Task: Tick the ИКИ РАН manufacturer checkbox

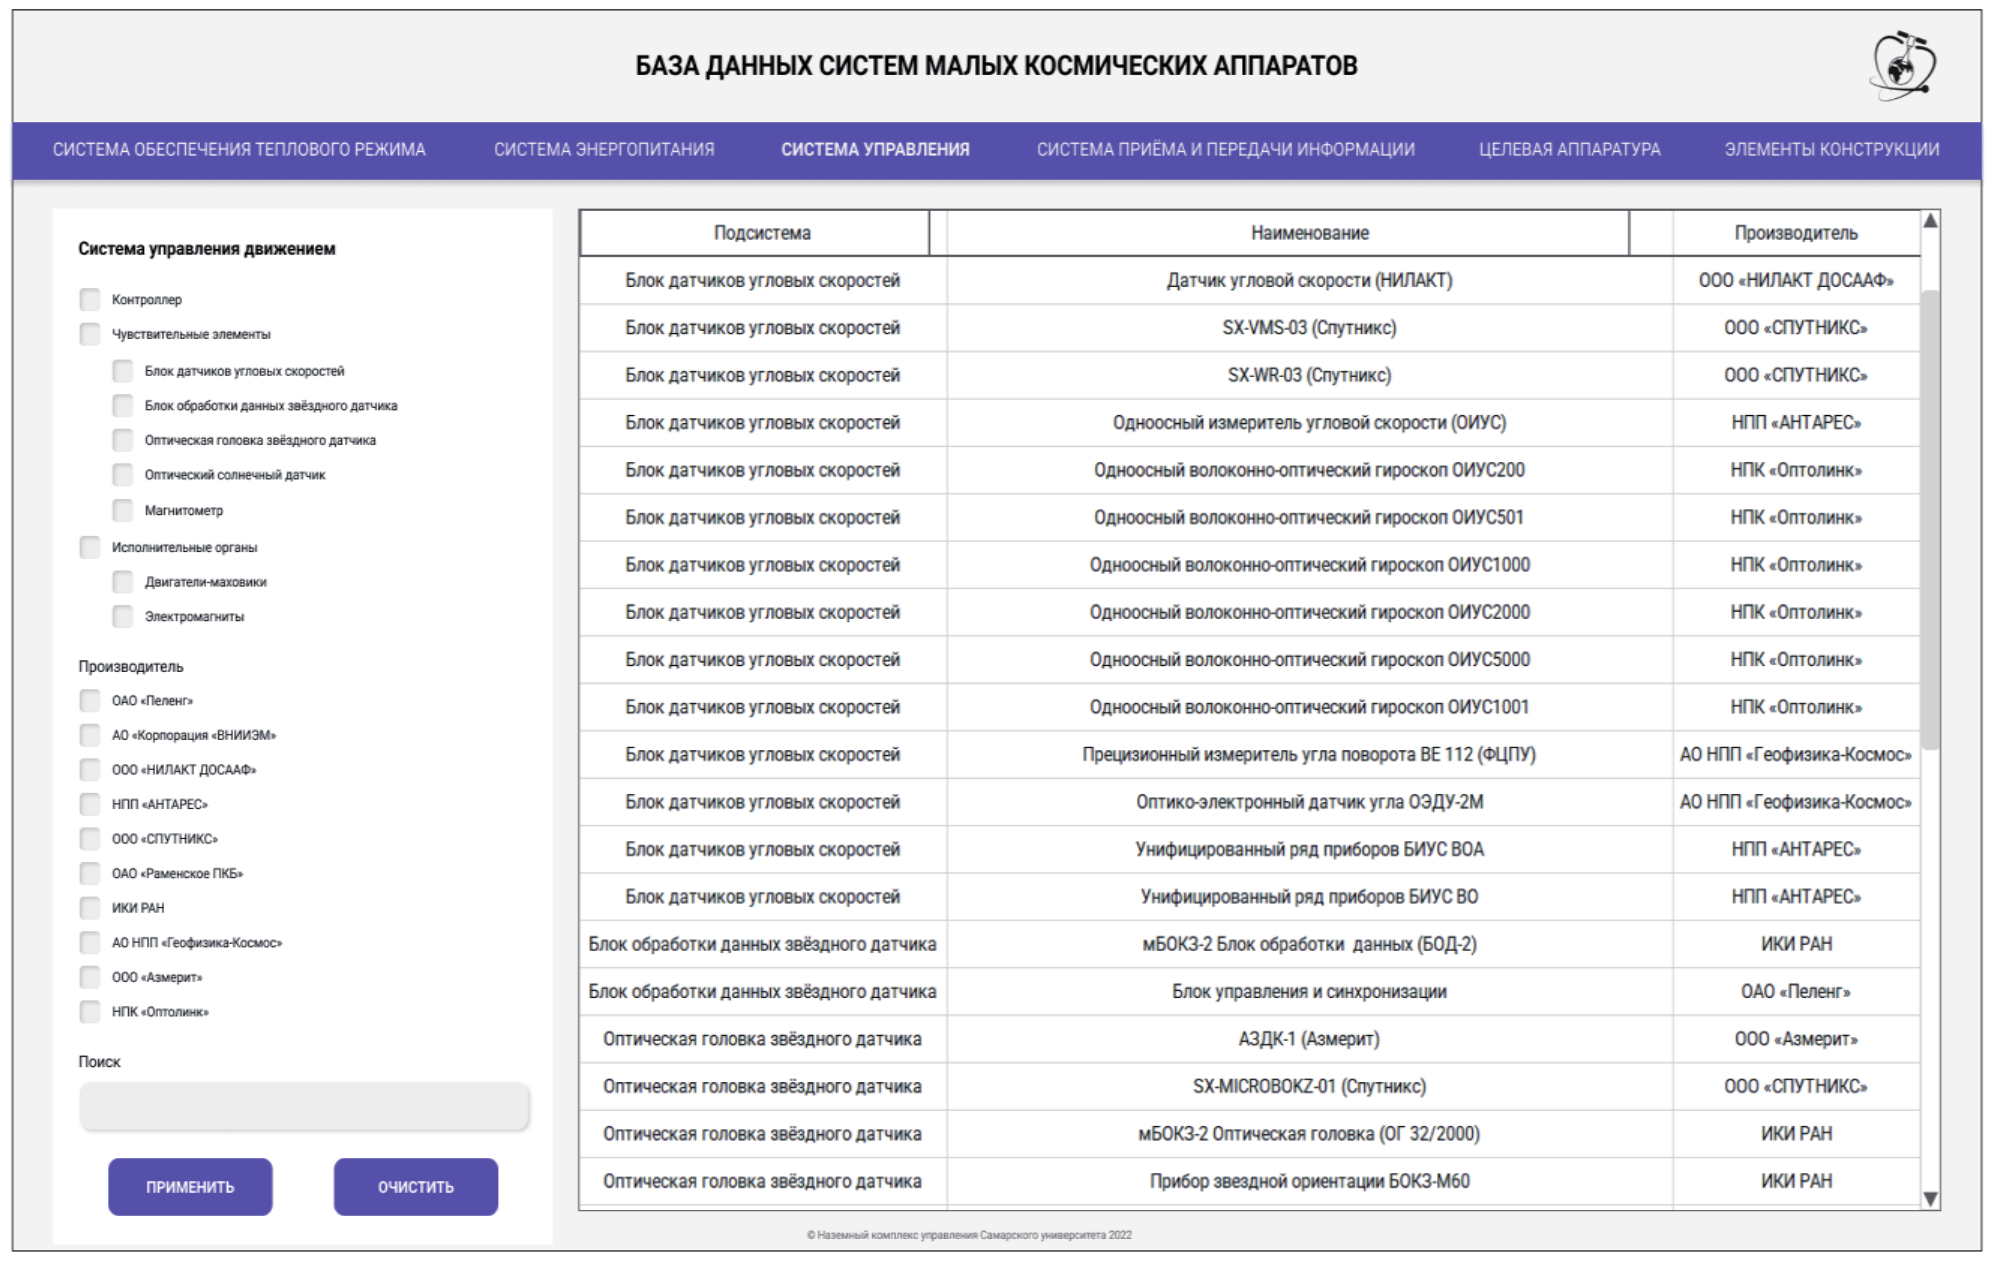Action: click(90, 908)
